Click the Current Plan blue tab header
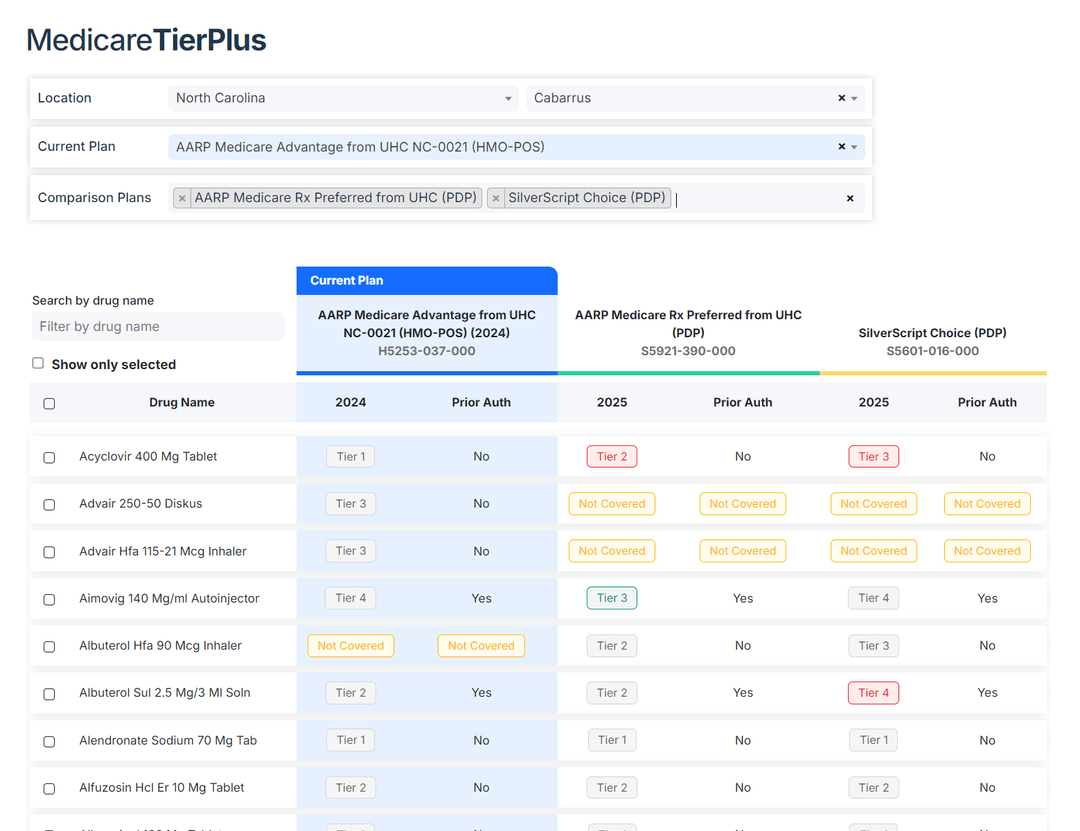1080x831 pixels. [x=426, y=280]
